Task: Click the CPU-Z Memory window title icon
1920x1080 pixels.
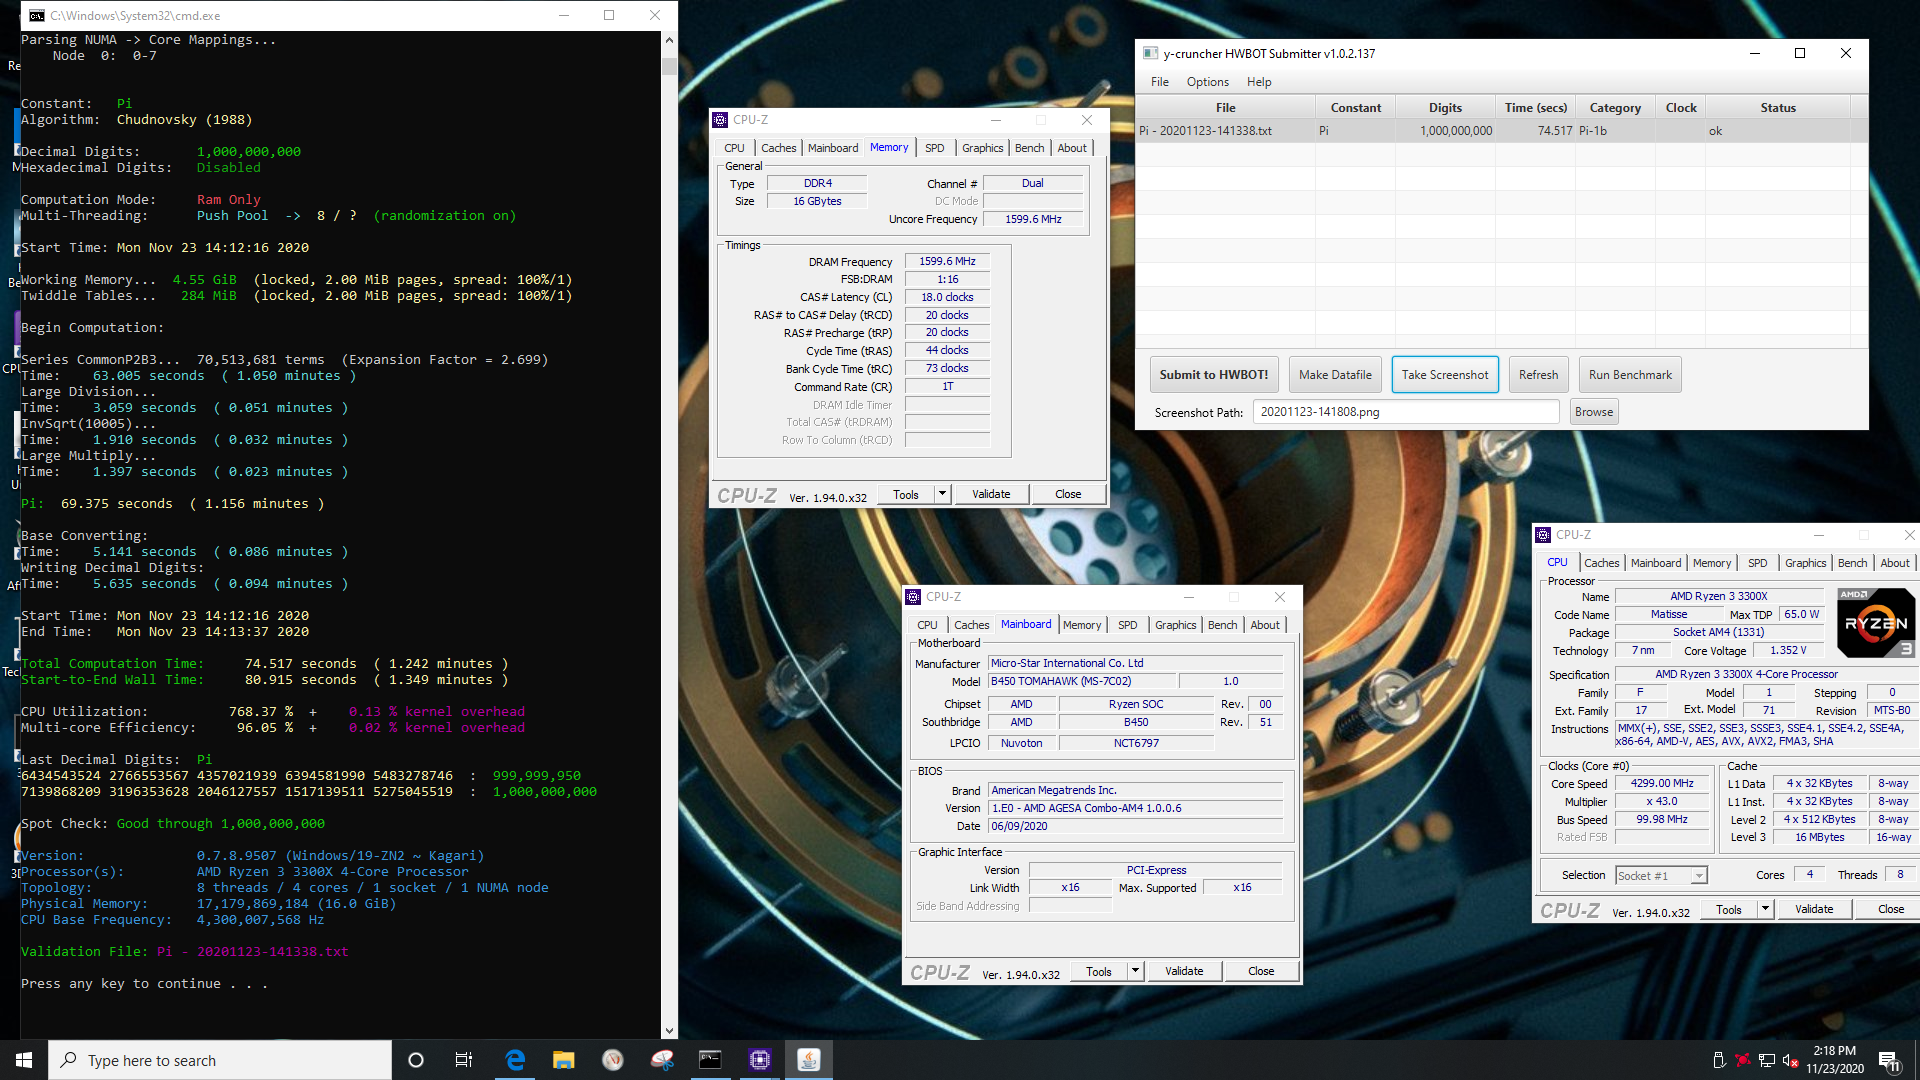Action: click(720, 120)
